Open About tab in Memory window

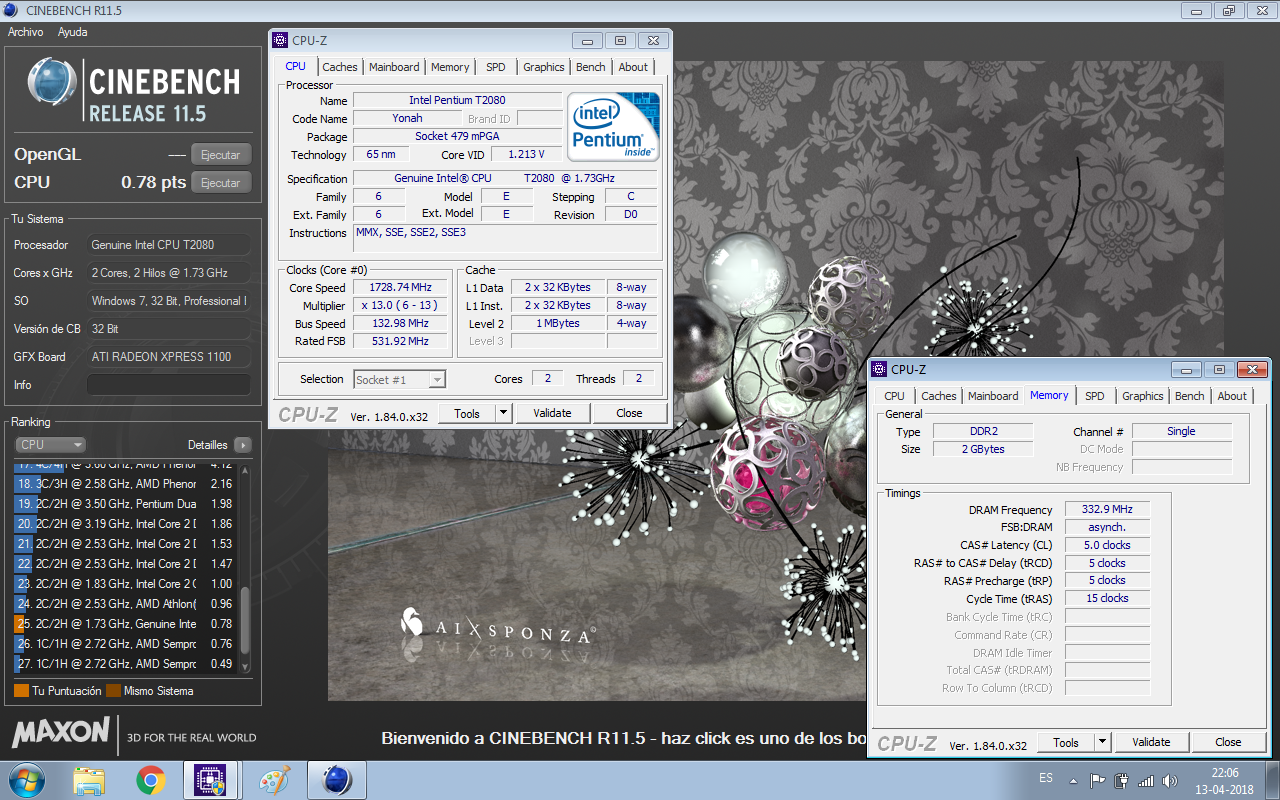point(1232,396)
